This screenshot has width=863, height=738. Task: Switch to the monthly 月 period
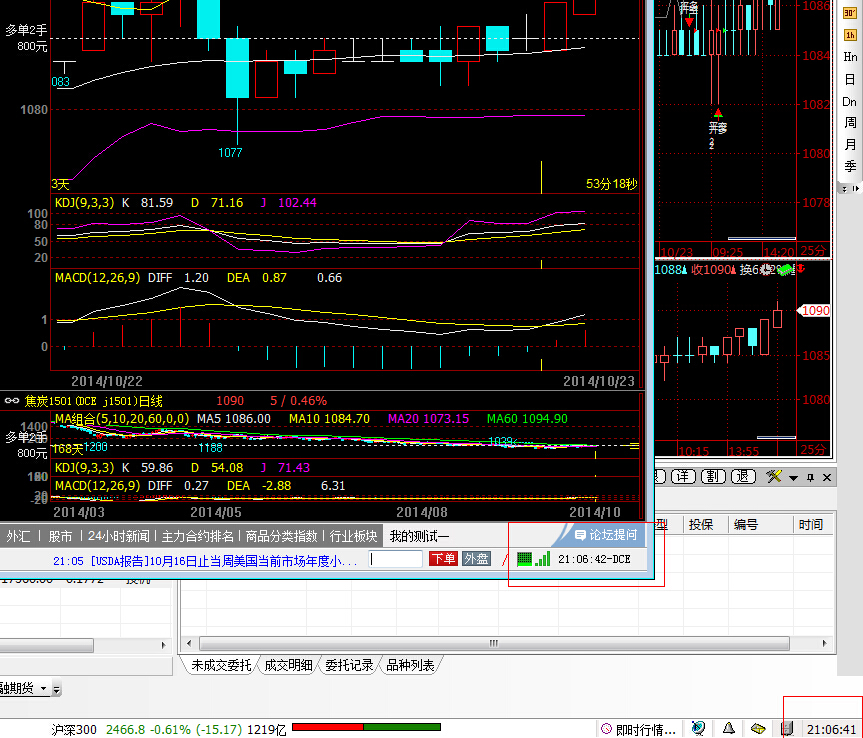pos(850,144)
